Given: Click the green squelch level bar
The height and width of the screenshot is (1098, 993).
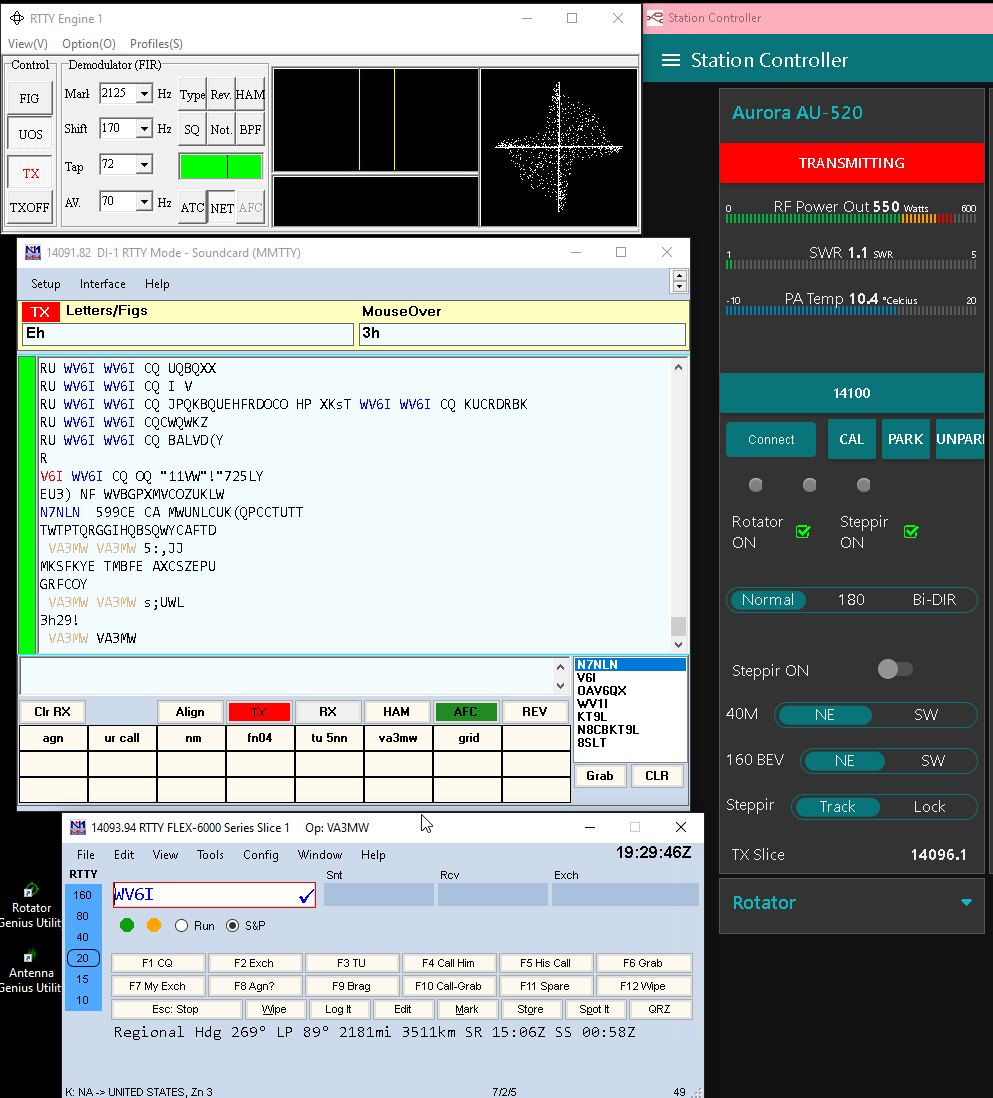Looking at the screenshot, I should tap(220, 166).
